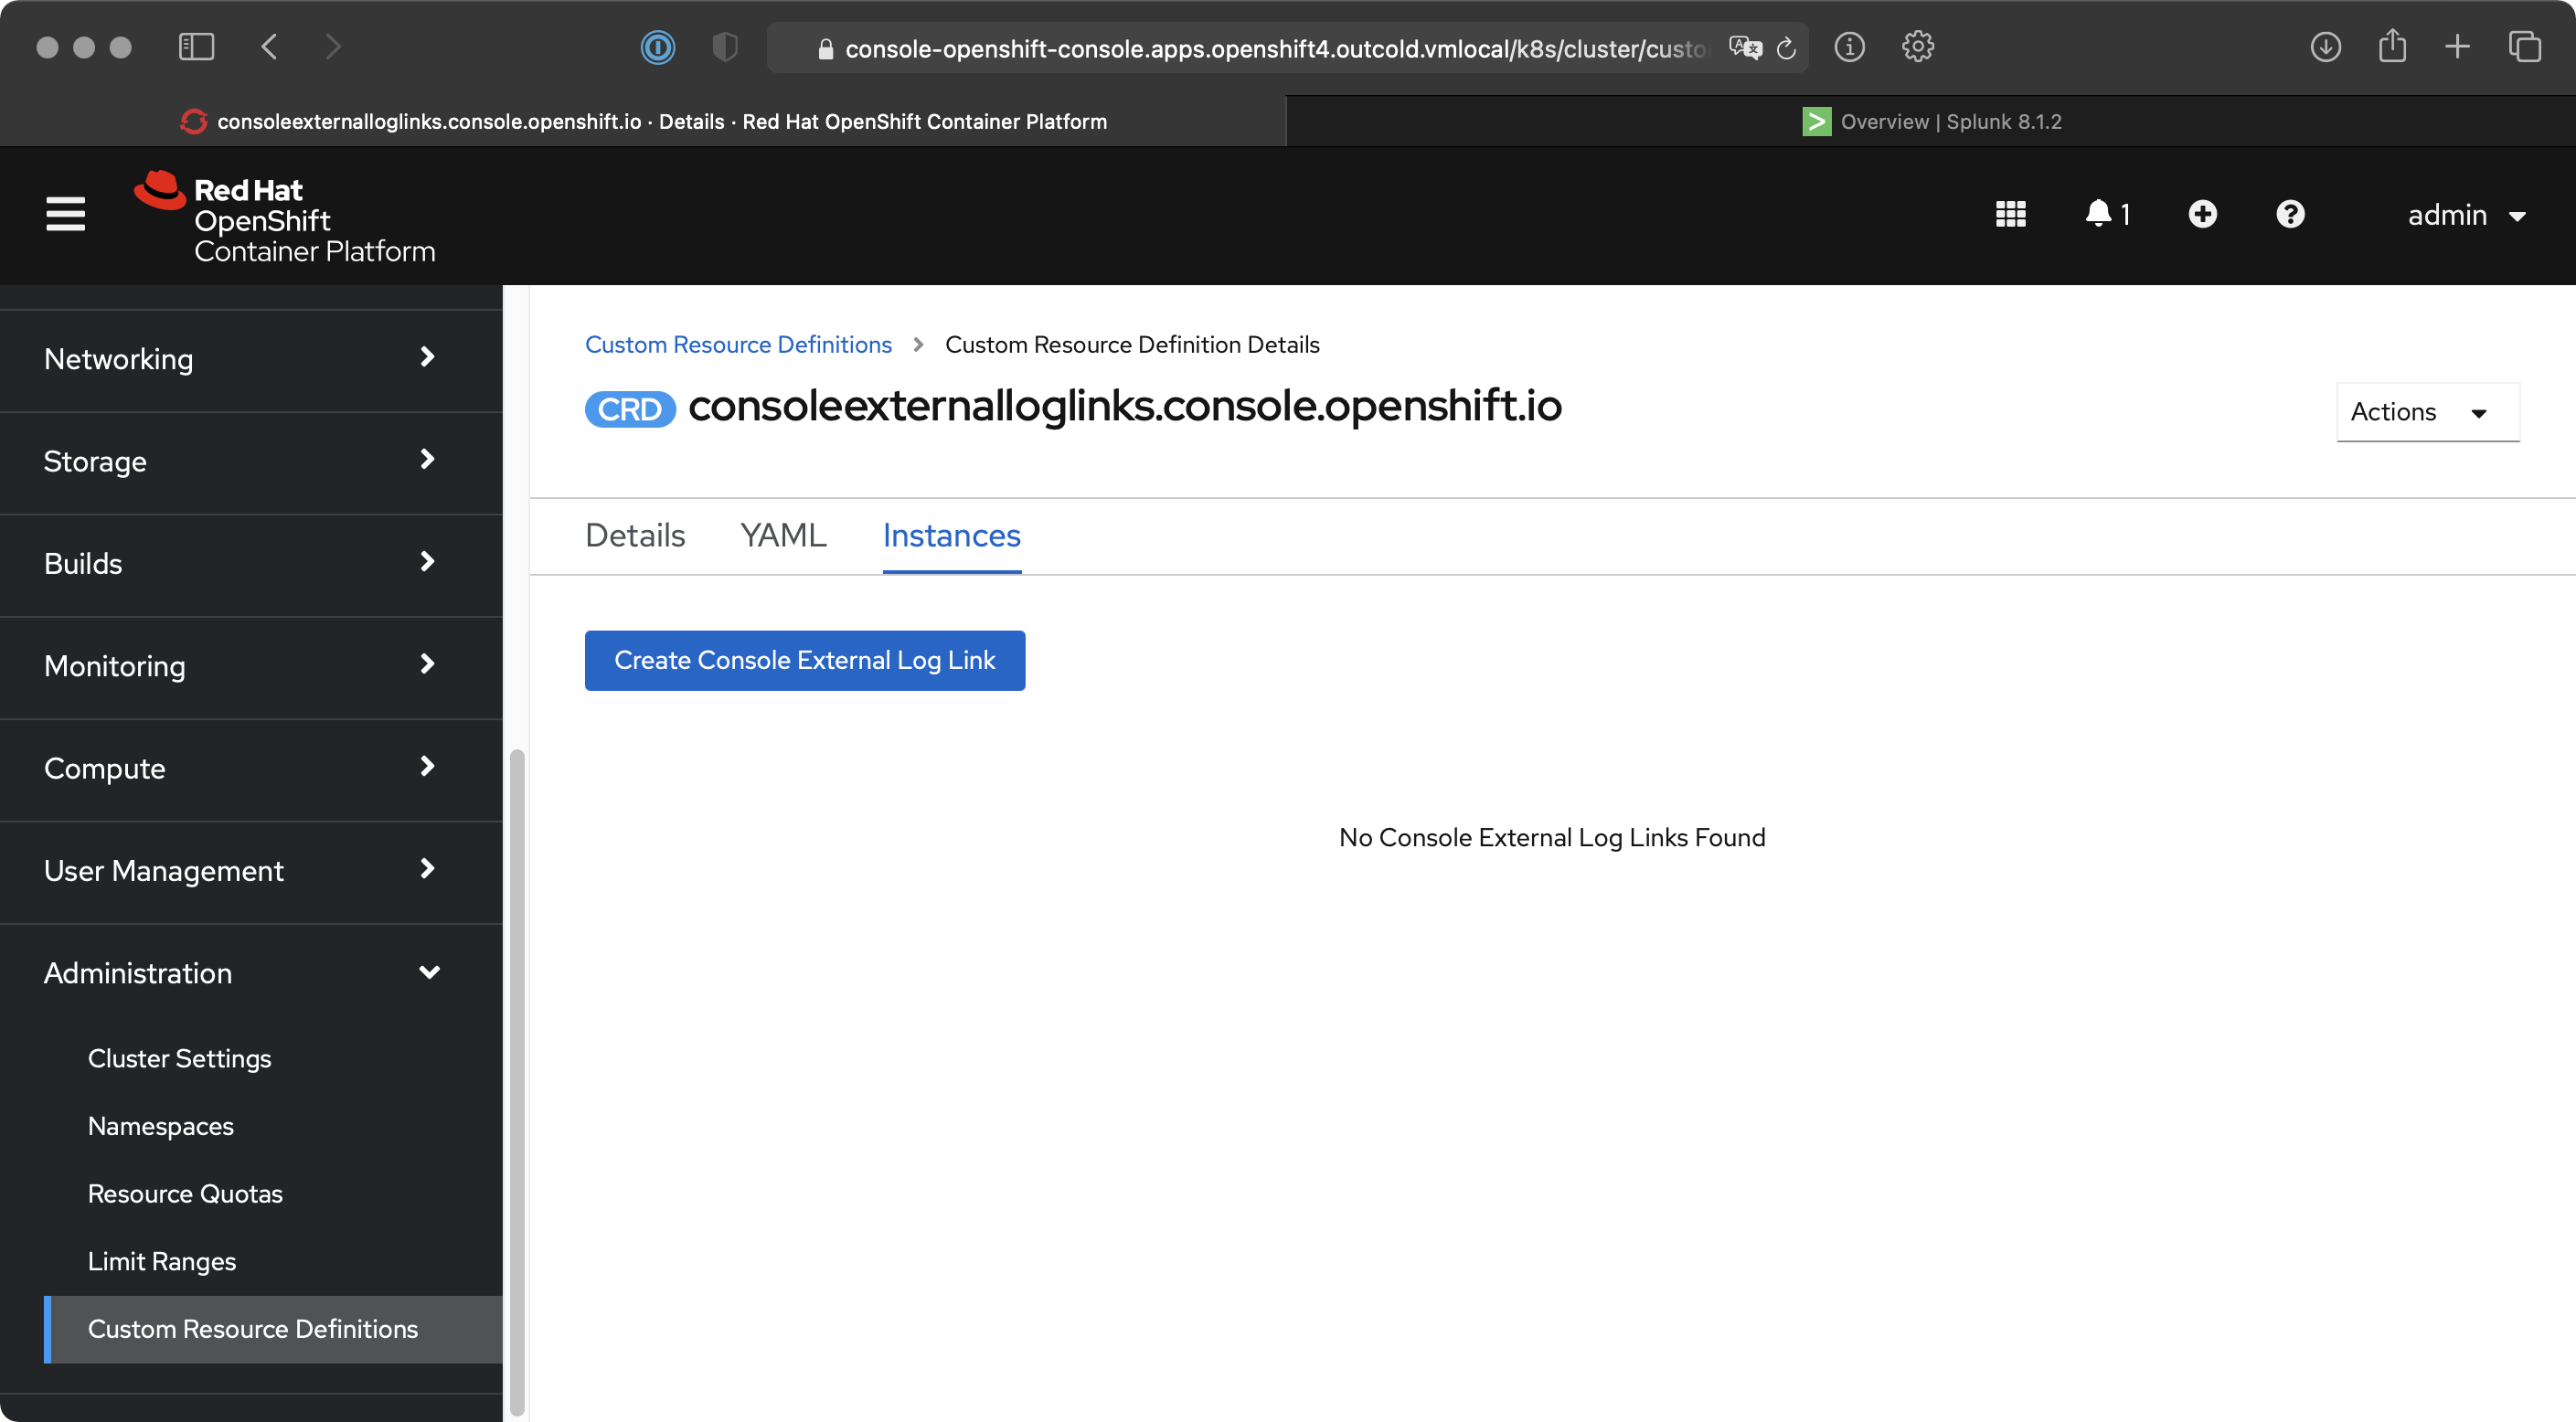
Task: Open the notifications bell
Action: [x=2106, y=214]
